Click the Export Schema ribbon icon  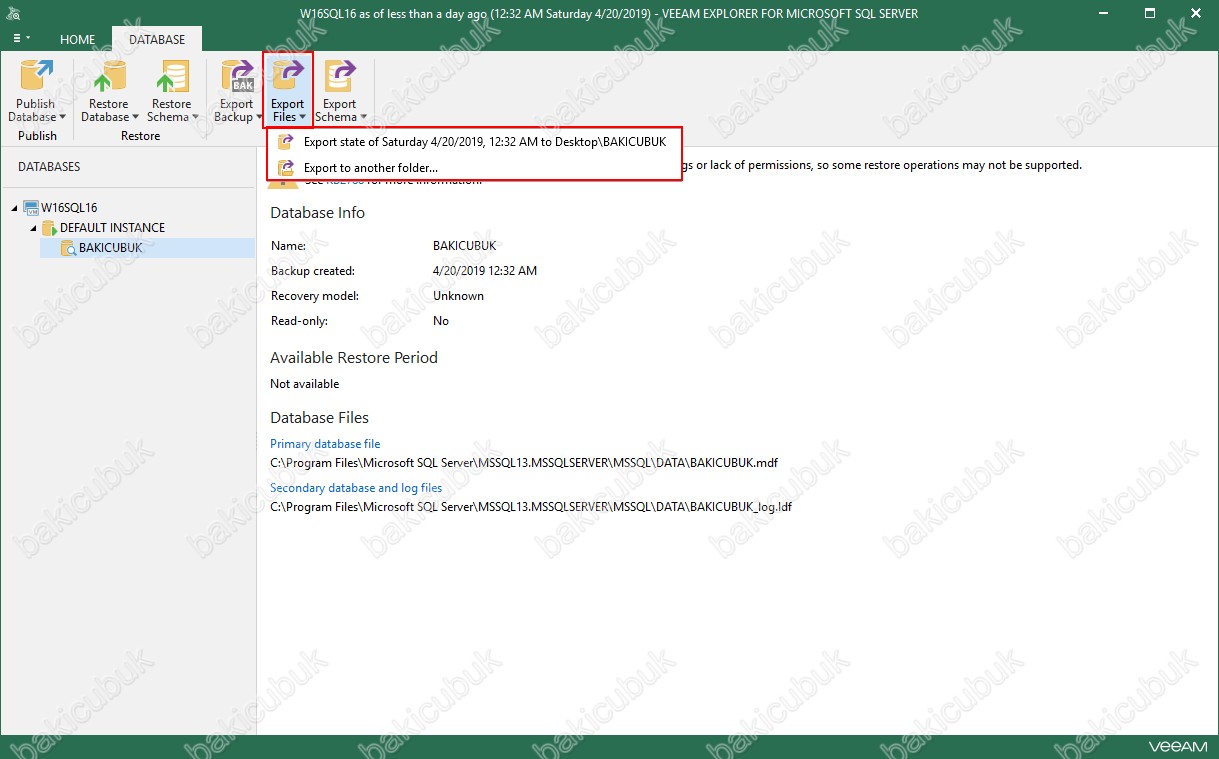point(339,77)
